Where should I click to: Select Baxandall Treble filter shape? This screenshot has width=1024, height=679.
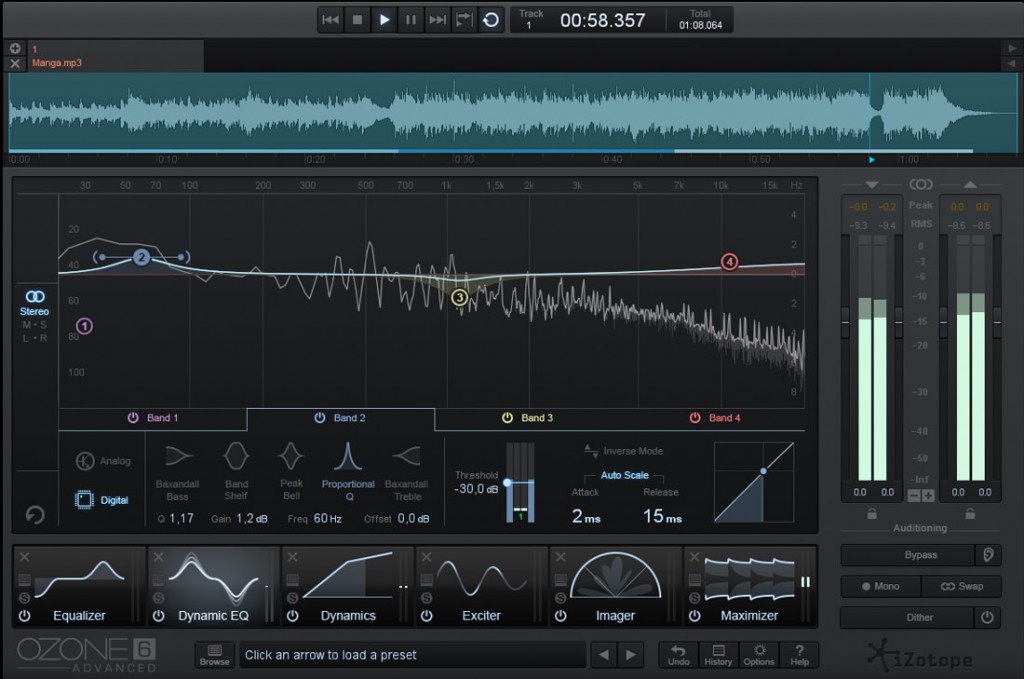point(406,471)
